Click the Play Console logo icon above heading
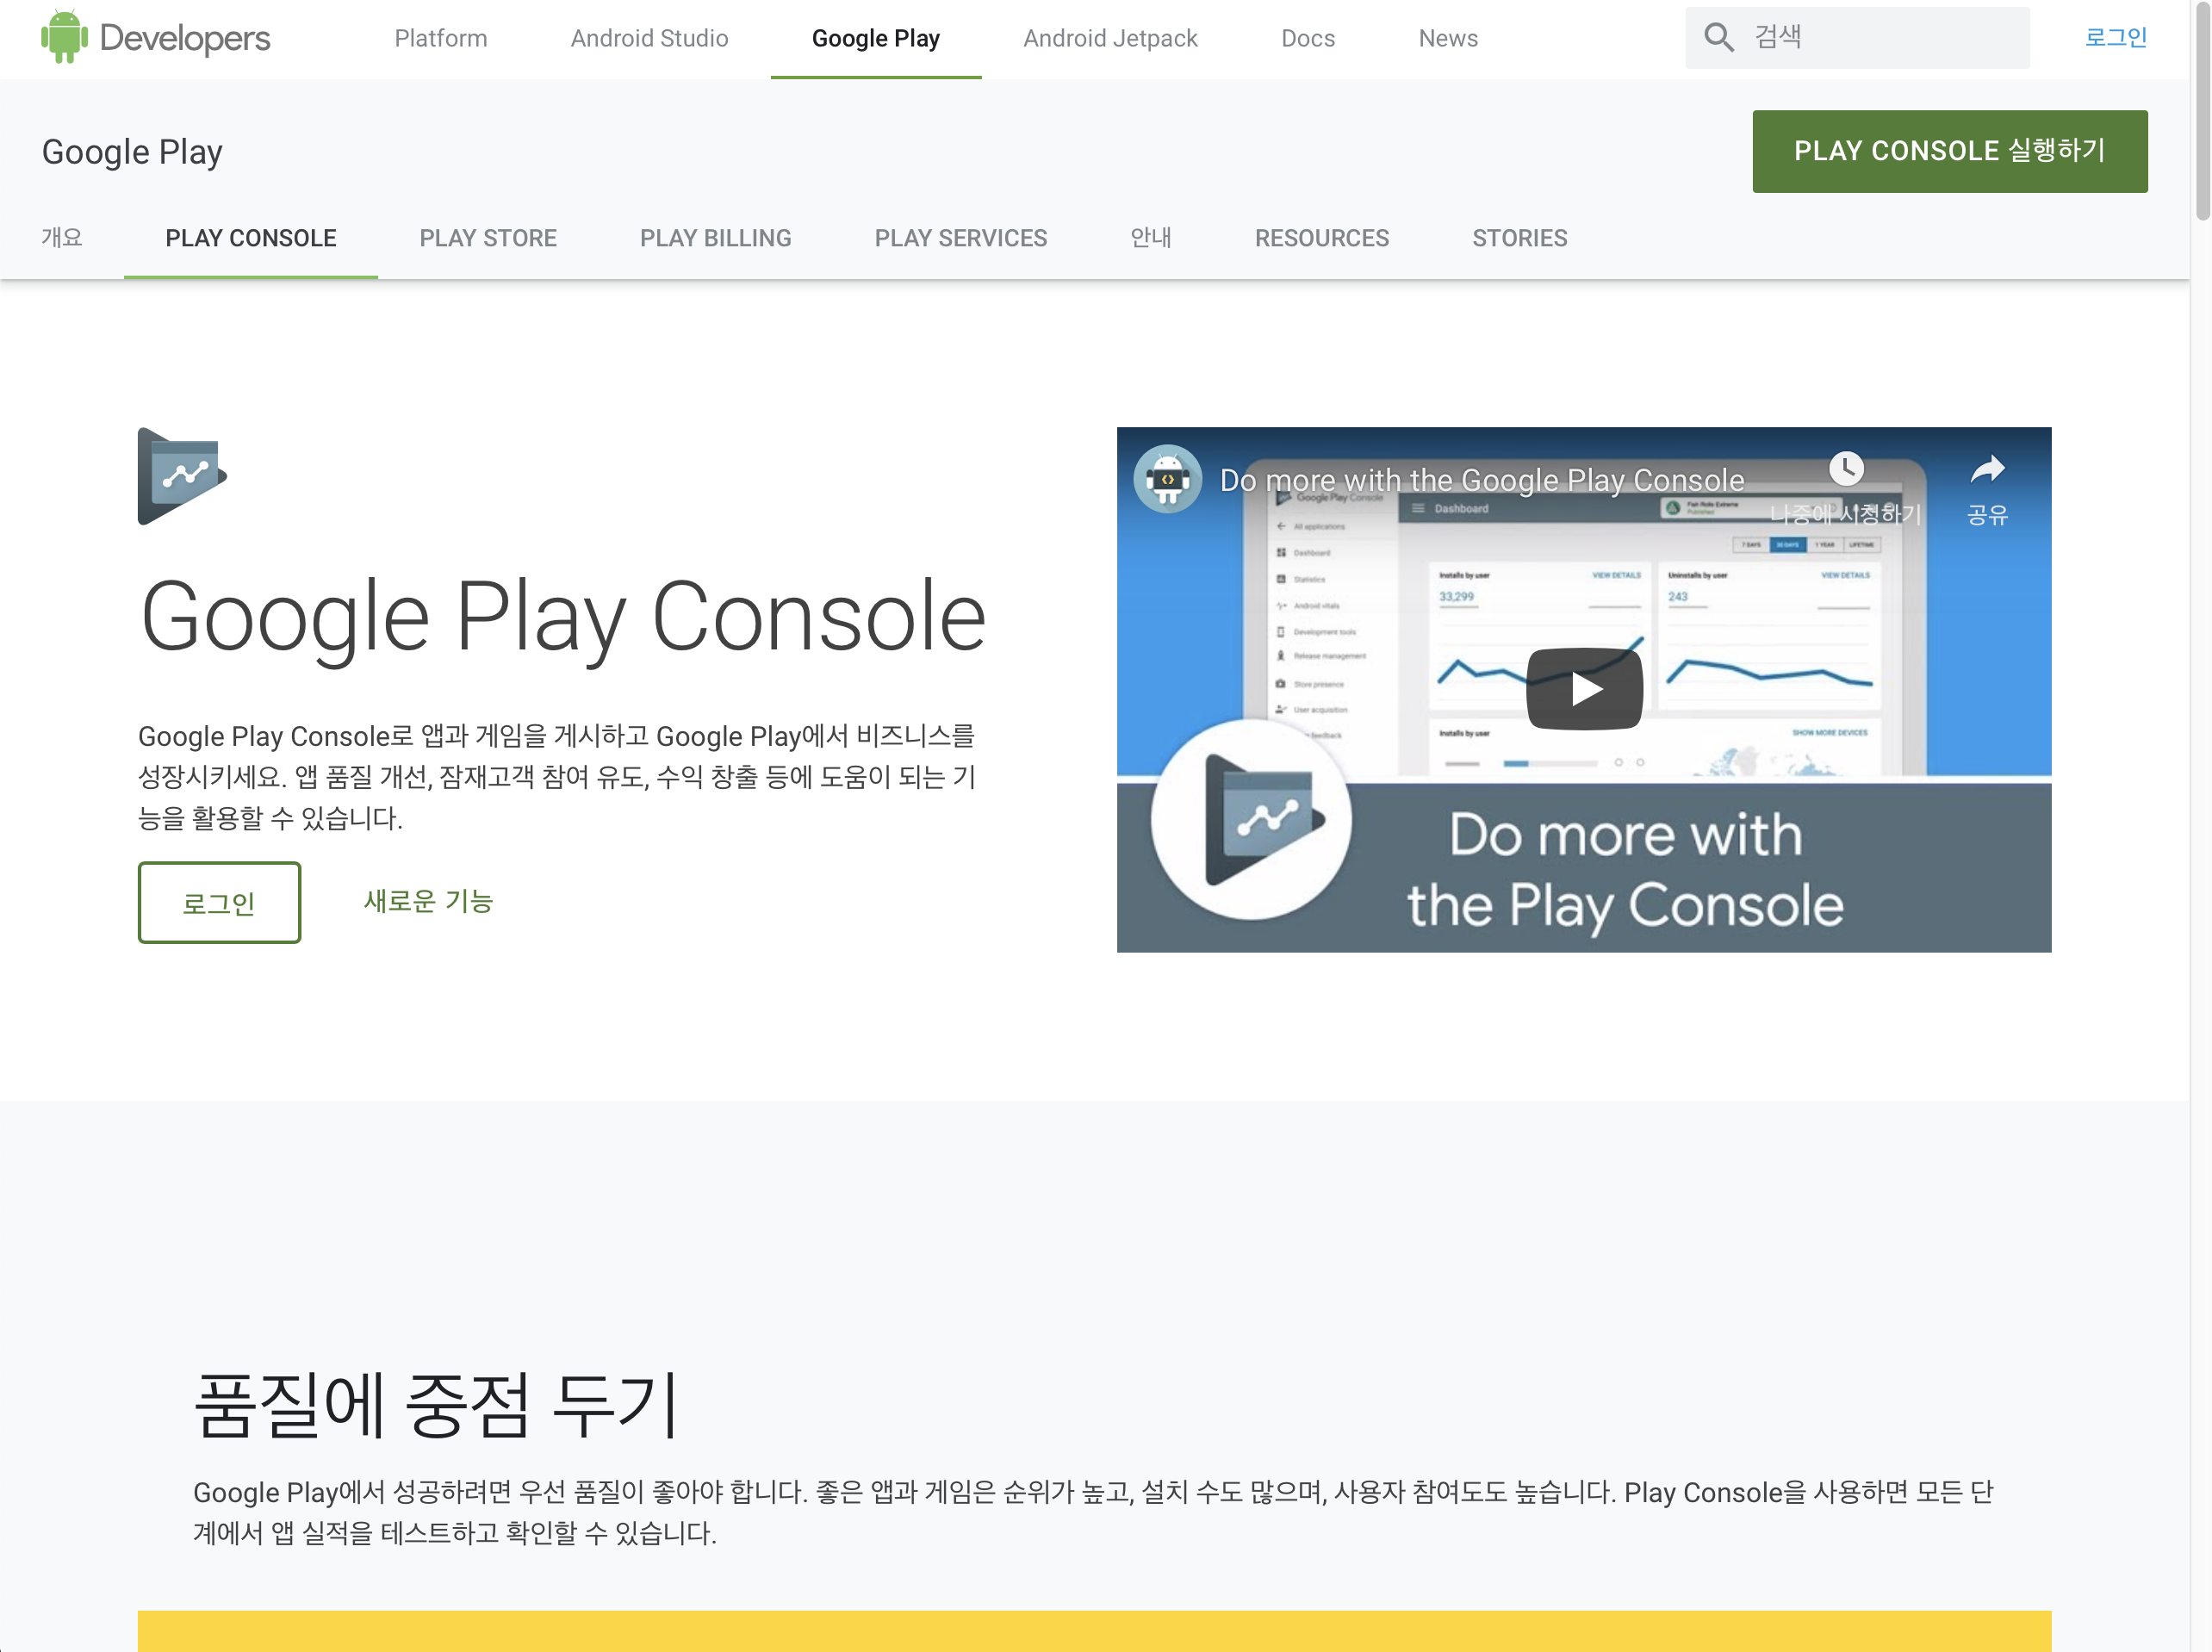This screenshot has height=1652, width=2212. point(182,476)
